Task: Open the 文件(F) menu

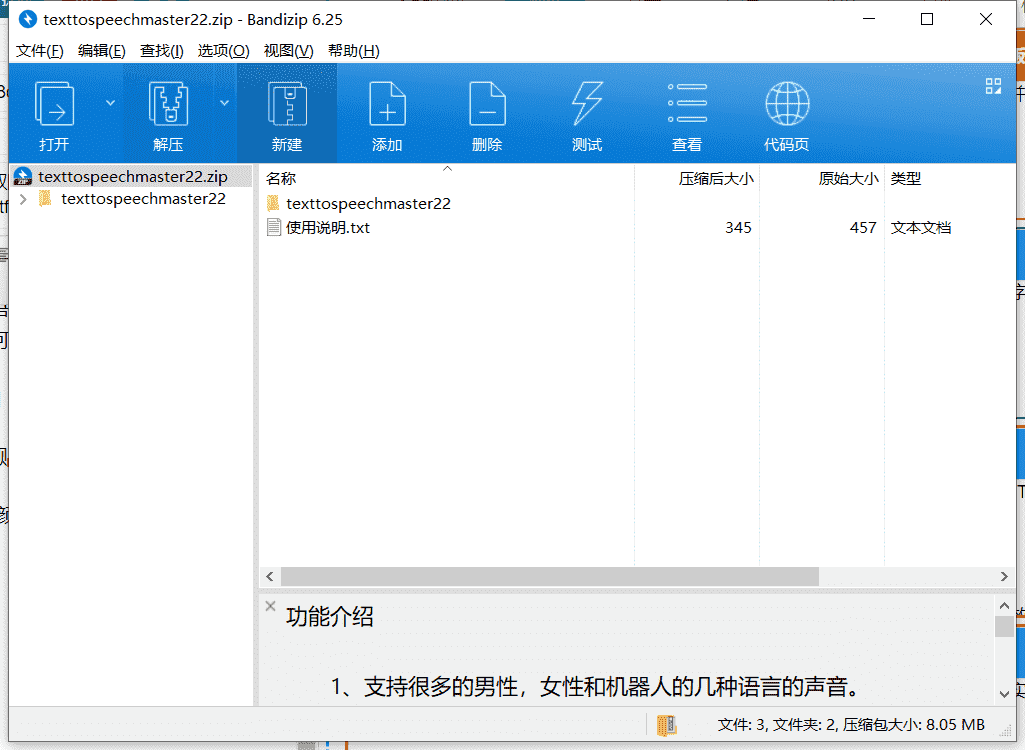Action: pyautogui.click(x=40, y=50)
